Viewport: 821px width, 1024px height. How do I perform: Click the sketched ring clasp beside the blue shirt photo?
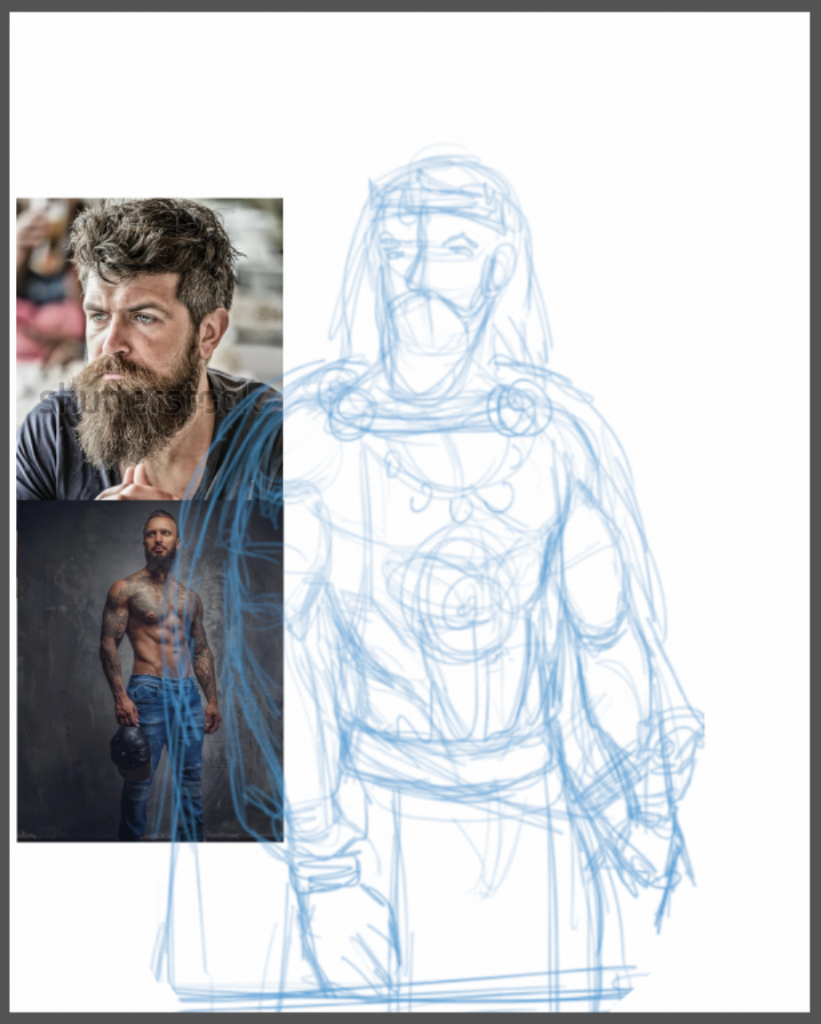tap(349, 405)
